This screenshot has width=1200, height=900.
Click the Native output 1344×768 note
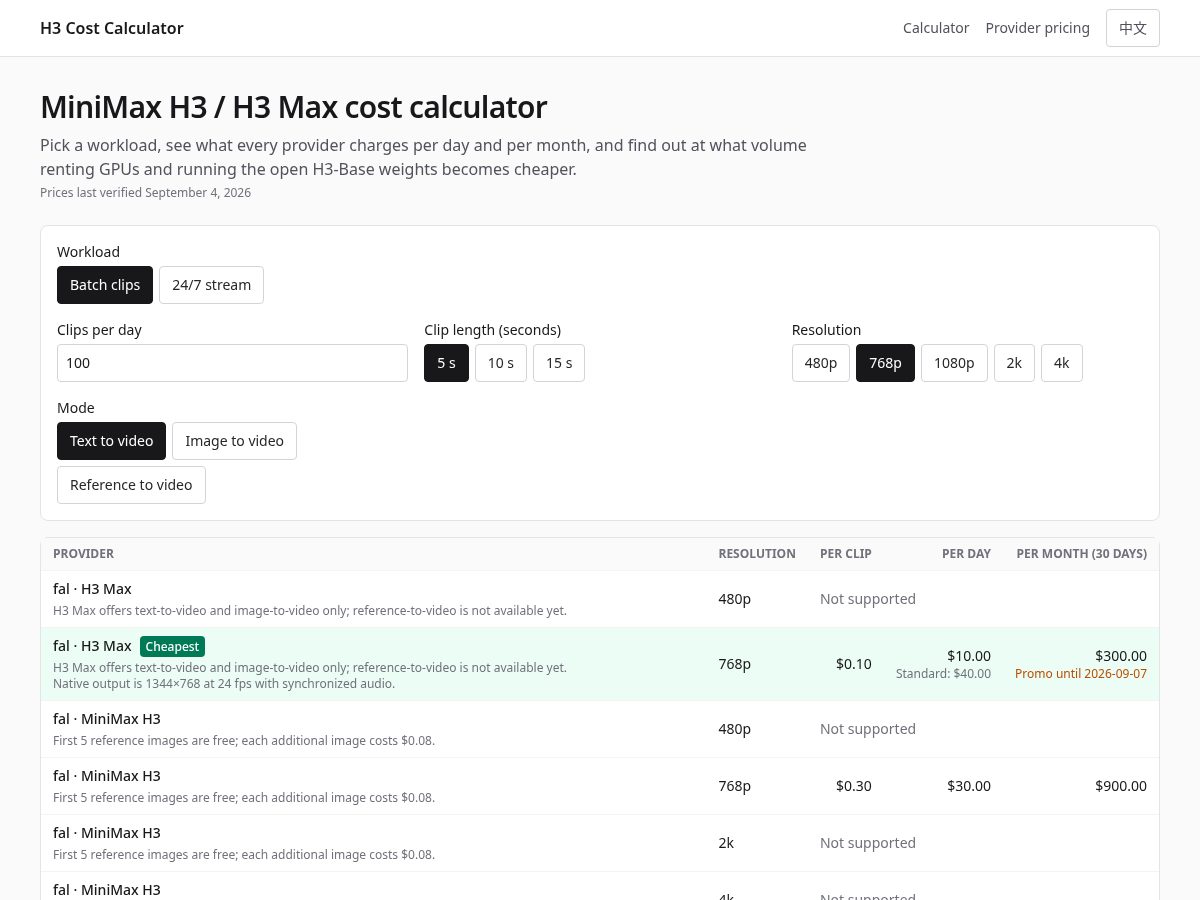click(x=224, y=684)
